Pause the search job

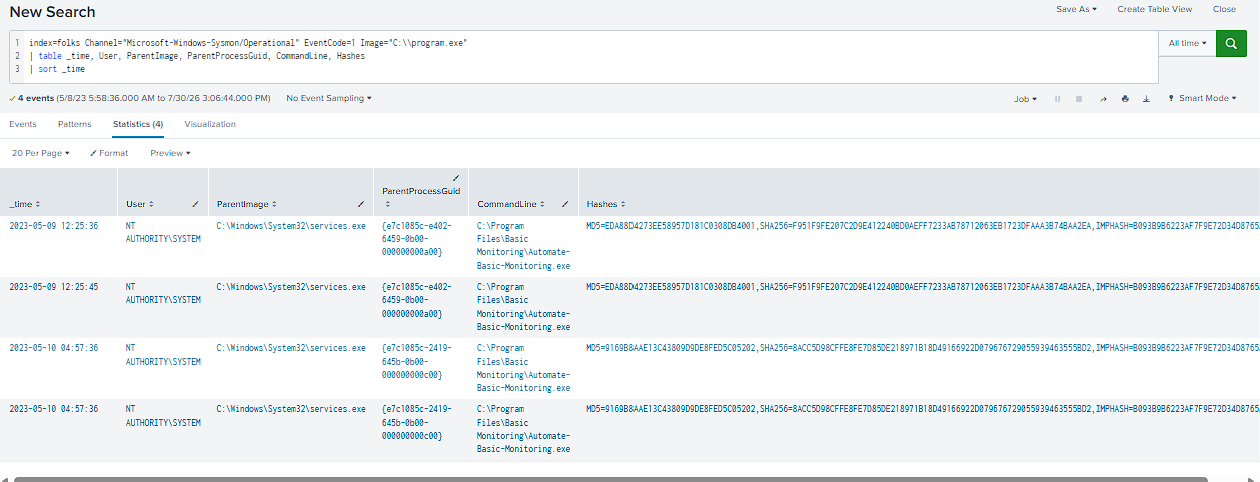(x=1058, y=99)
